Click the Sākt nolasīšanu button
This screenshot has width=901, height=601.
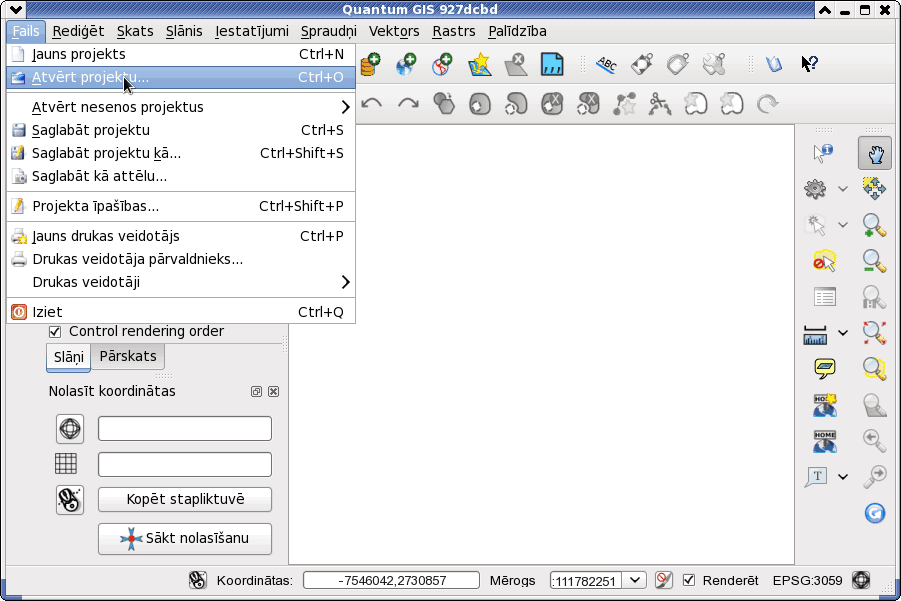click(x=185, y=538)
